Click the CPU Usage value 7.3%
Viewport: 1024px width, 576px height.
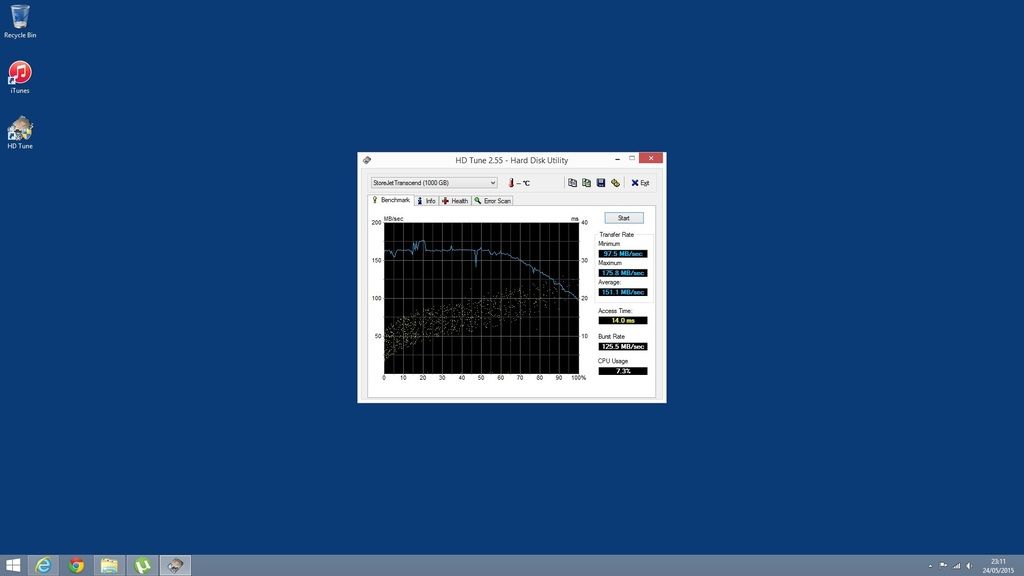(x=623, y=371)
